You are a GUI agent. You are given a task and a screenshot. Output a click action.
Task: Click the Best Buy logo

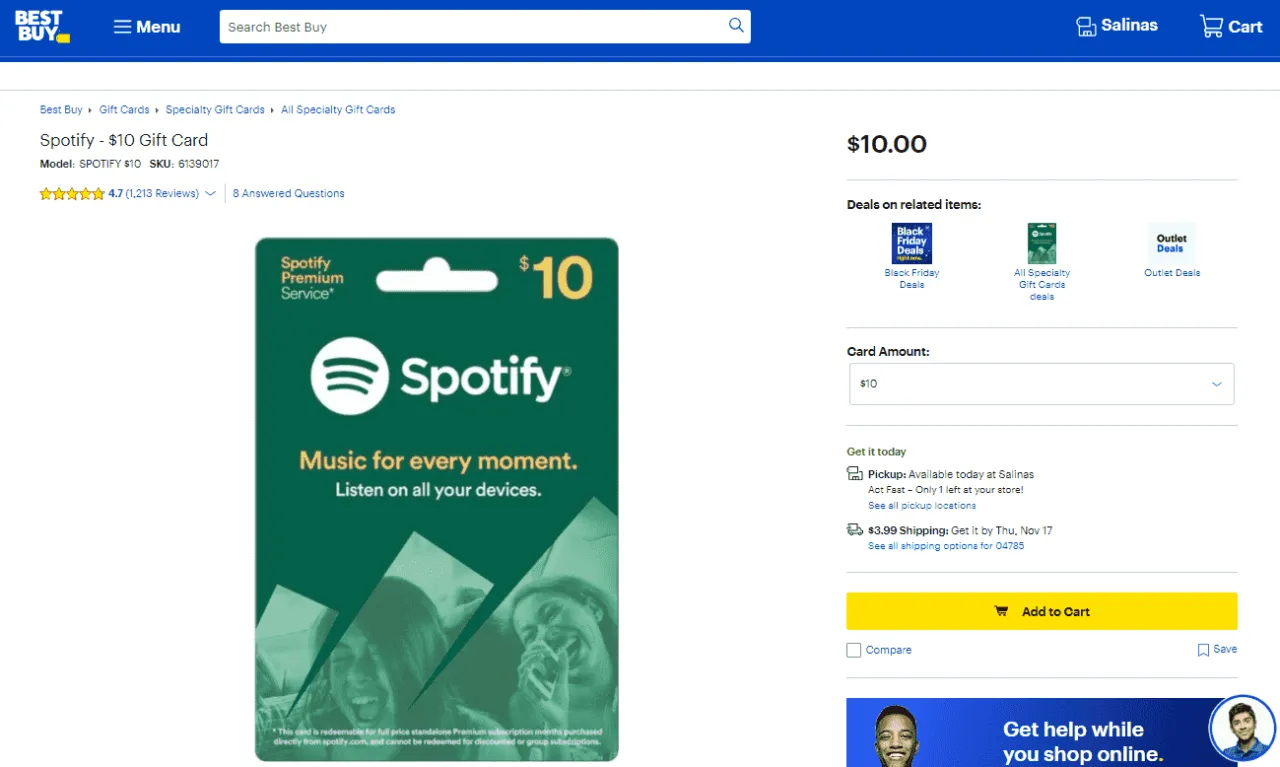click(41, 26)
